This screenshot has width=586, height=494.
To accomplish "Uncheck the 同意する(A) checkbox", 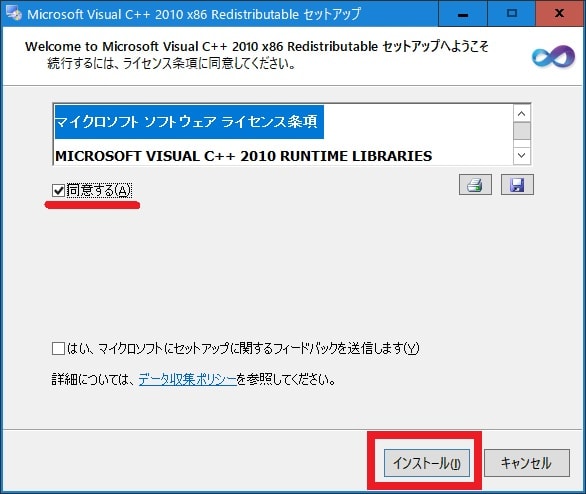I will [58, 191].
